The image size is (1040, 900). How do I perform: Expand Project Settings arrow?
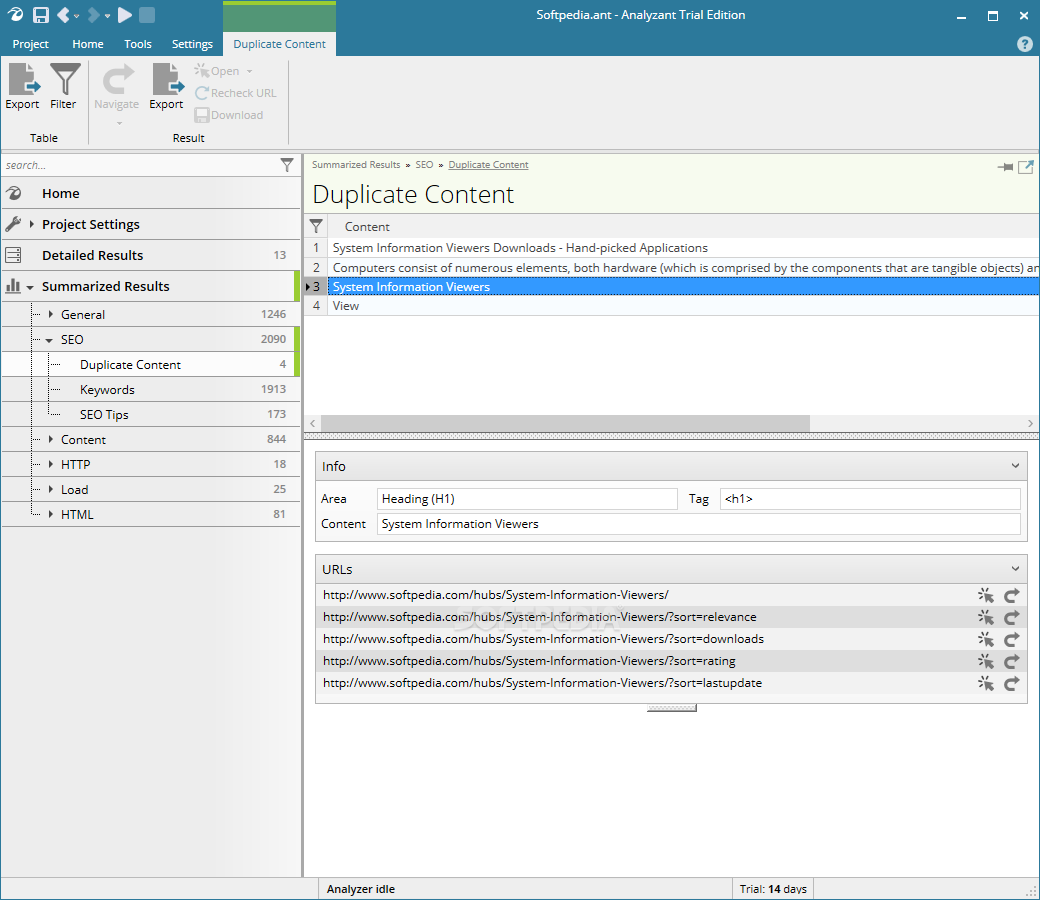click(x=31, y=224)
